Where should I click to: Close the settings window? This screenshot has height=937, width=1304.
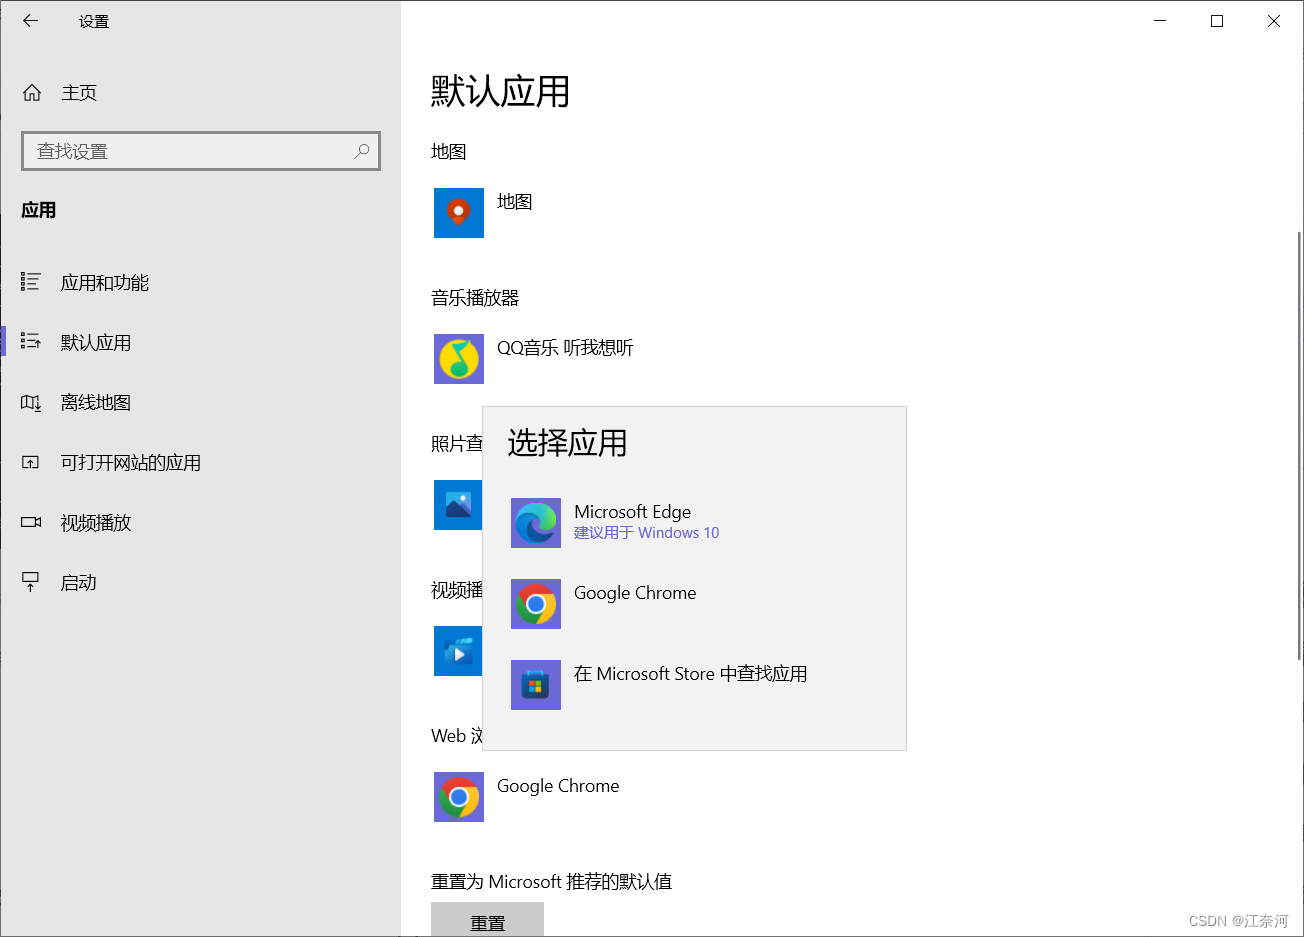pyautogui.click(x=1274, y=21)
